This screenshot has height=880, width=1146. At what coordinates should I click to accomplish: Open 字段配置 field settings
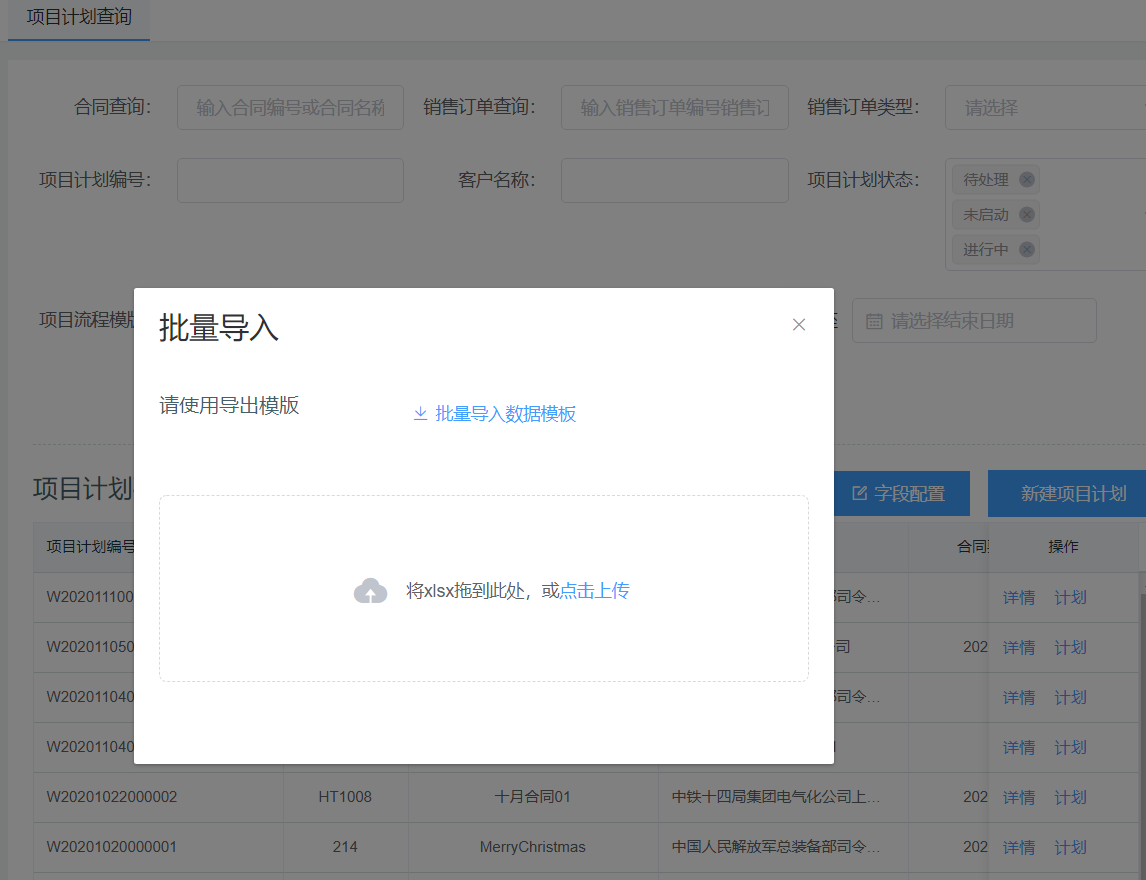(897, 494)
